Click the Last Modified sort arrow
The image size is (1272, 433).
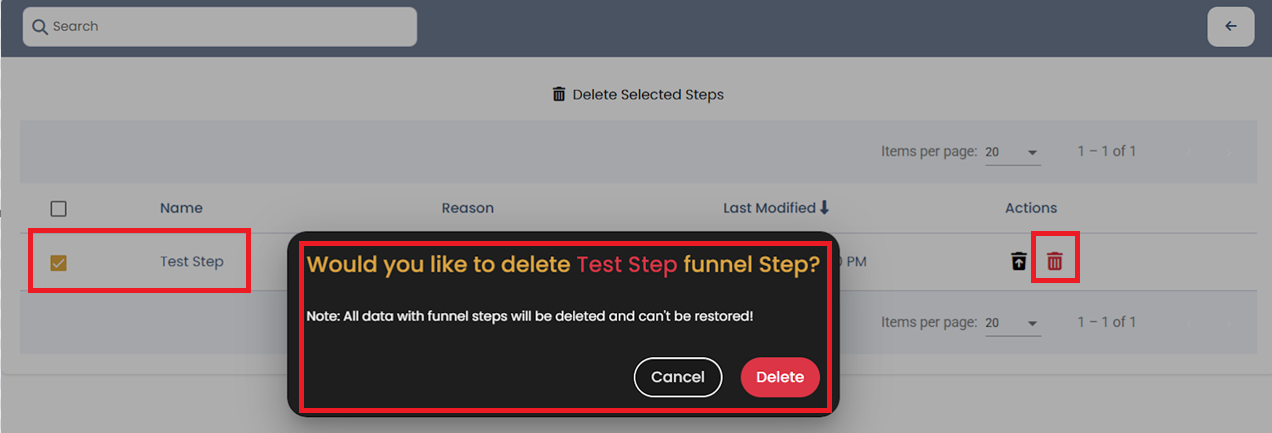[825, 208]
